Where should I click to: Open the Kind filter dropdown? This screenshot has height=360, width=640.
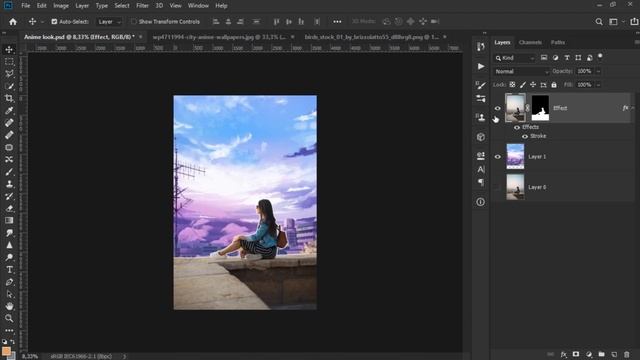(515, 58)
